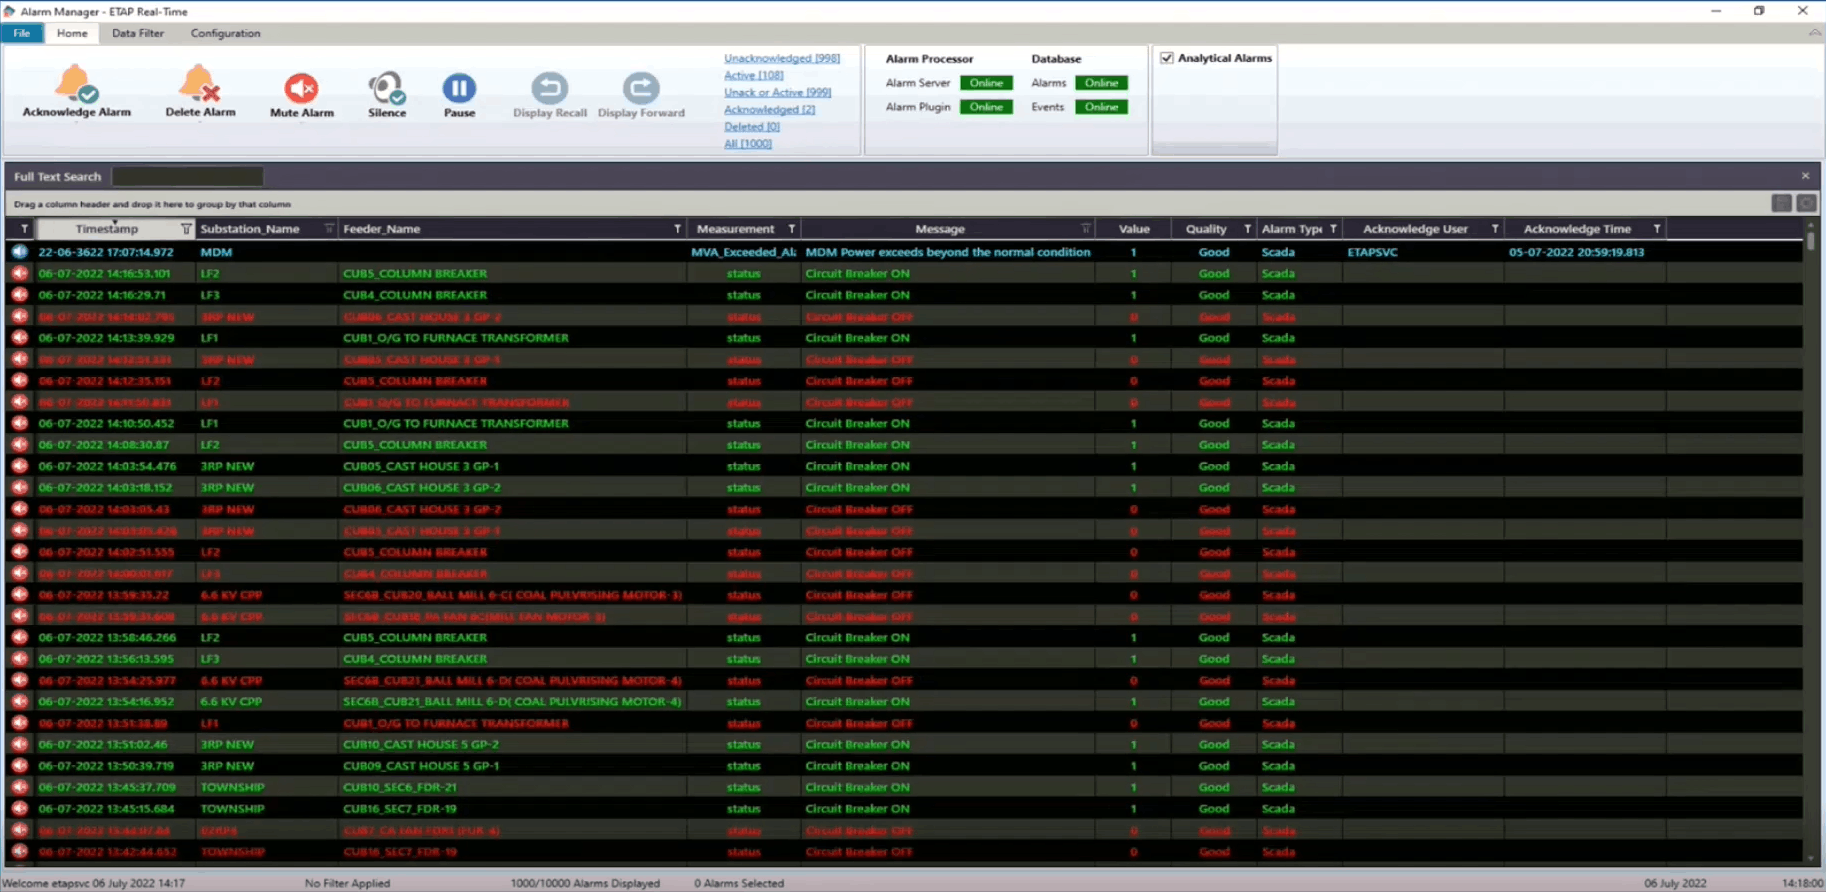Click speaker icon of row 13:45:15.684
1826x892 pixels.
(x=19, y=809)
